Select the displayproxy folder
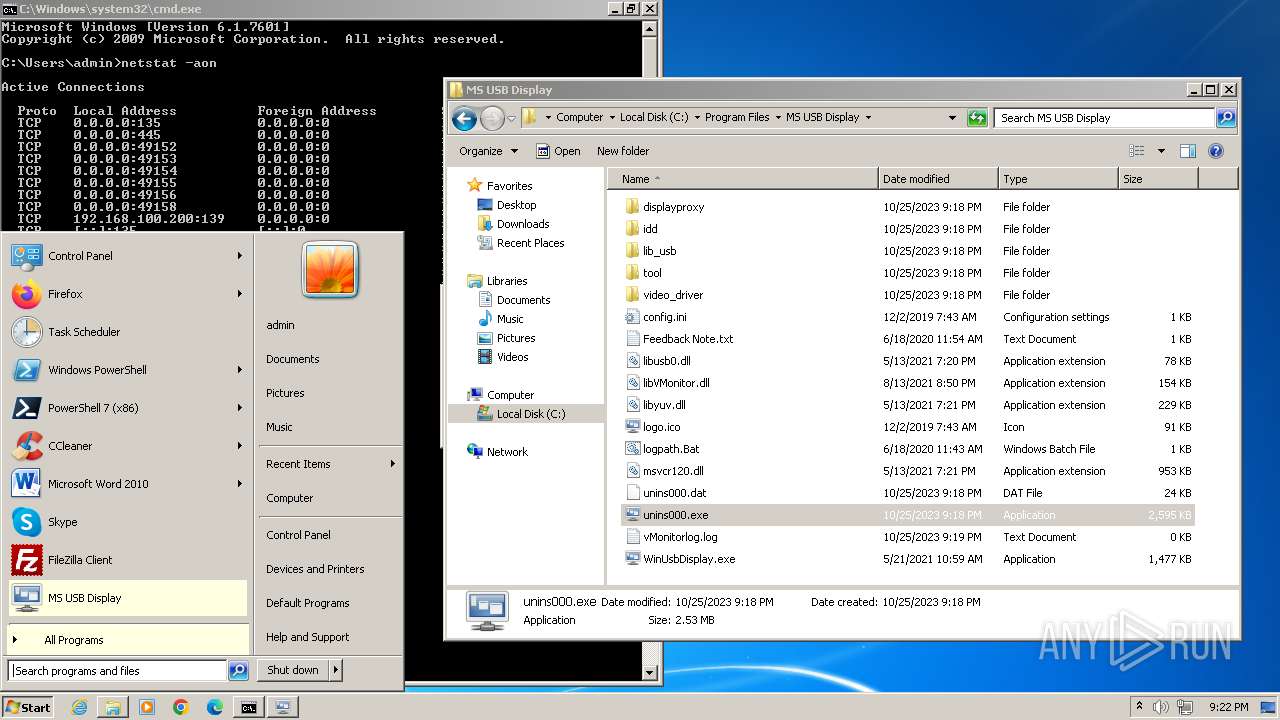 [x=673, y=207]
